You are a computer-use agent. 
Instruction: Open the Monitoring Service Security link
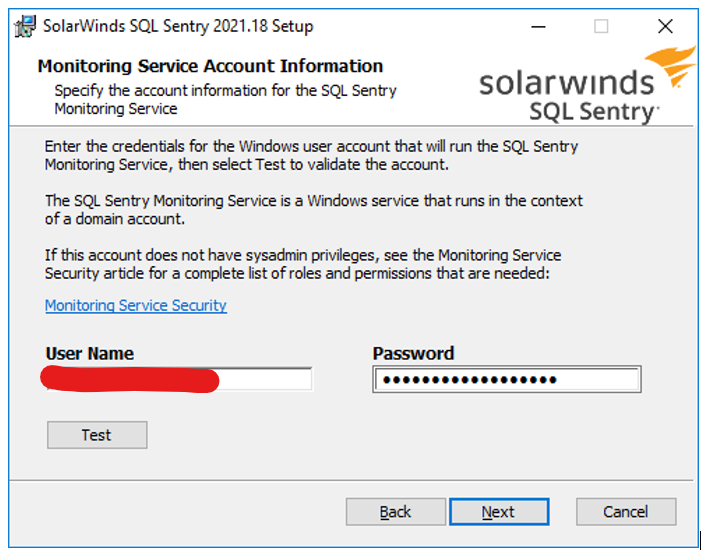pos(136,306)
